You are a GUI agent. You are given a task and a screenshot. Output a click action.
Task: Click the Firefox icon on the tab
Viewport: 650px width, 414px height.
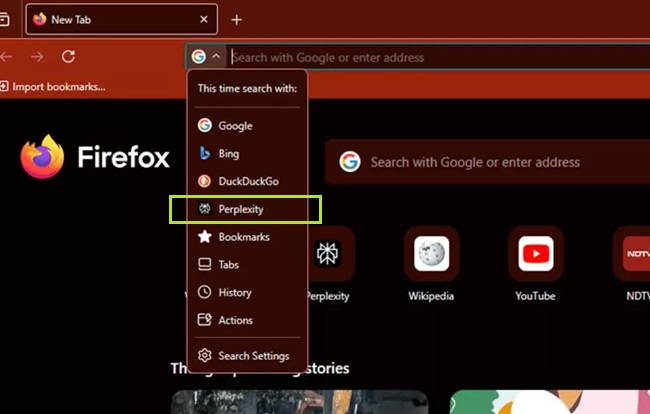click(x=39, y=19)
